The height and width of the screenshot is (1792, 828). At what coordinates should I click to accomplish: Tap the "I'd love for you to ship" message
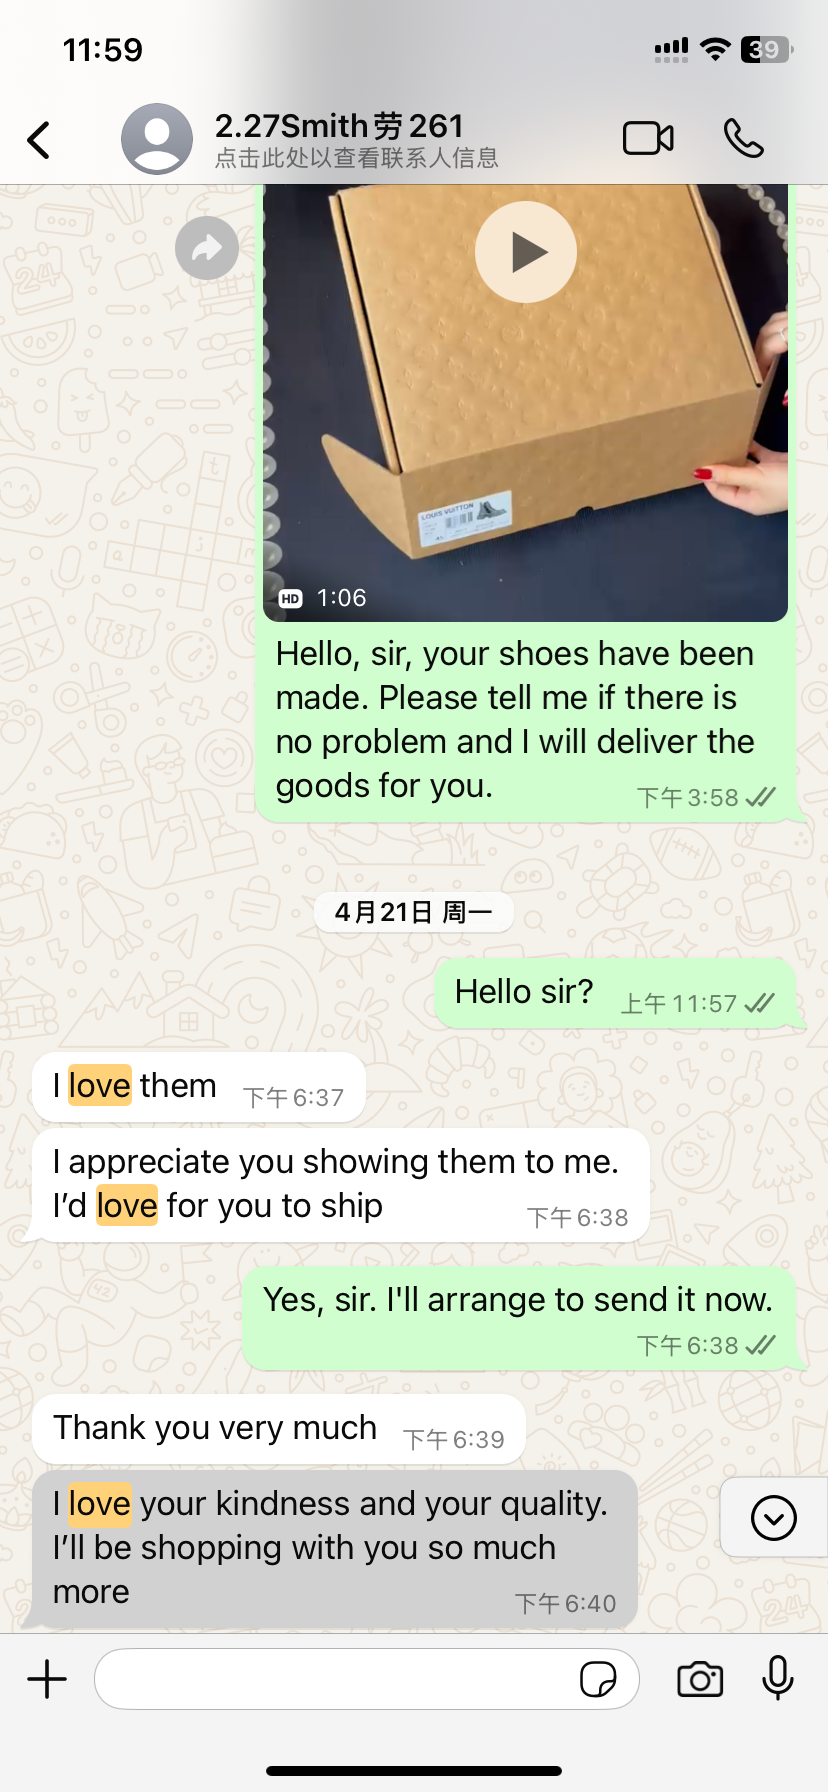pos(341,1185)
